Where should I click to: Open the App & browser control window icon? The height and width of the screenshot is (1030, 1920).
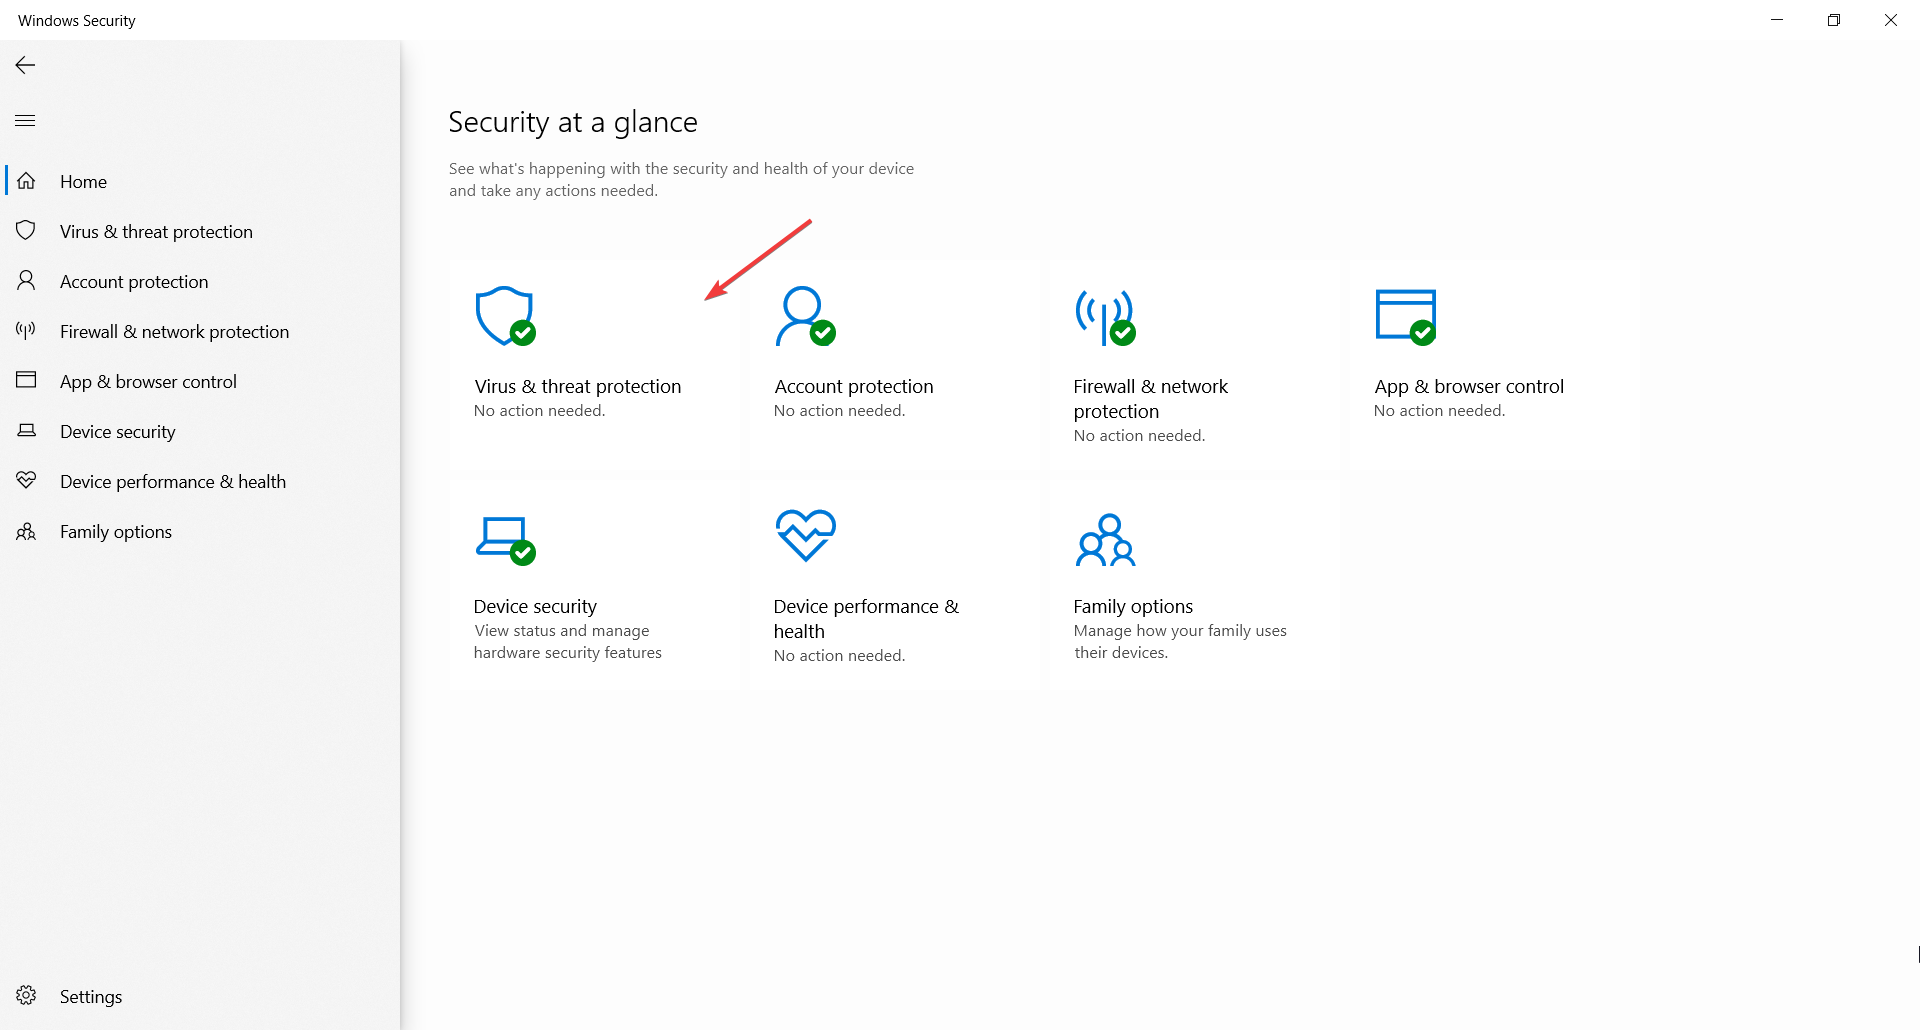(1405, 316)
